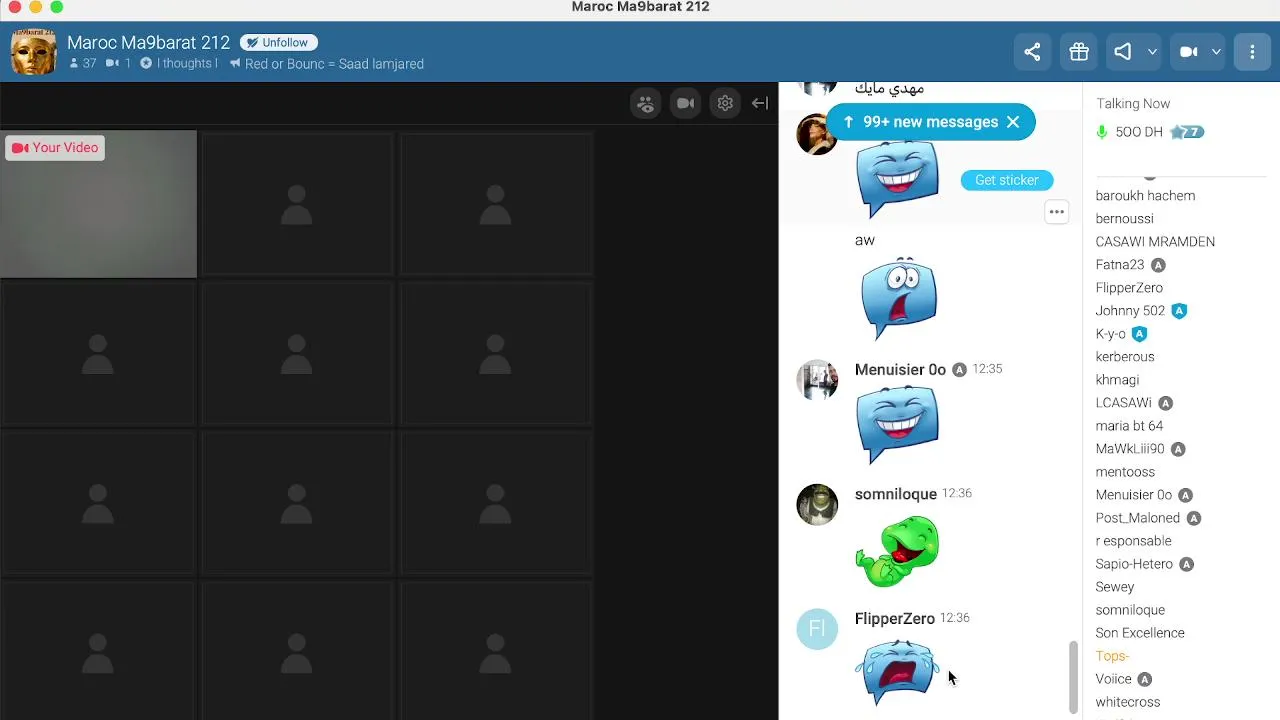Click the blue badge next to Johnny 502
Screen dimensions: 1280x720
click(1179, 311)
